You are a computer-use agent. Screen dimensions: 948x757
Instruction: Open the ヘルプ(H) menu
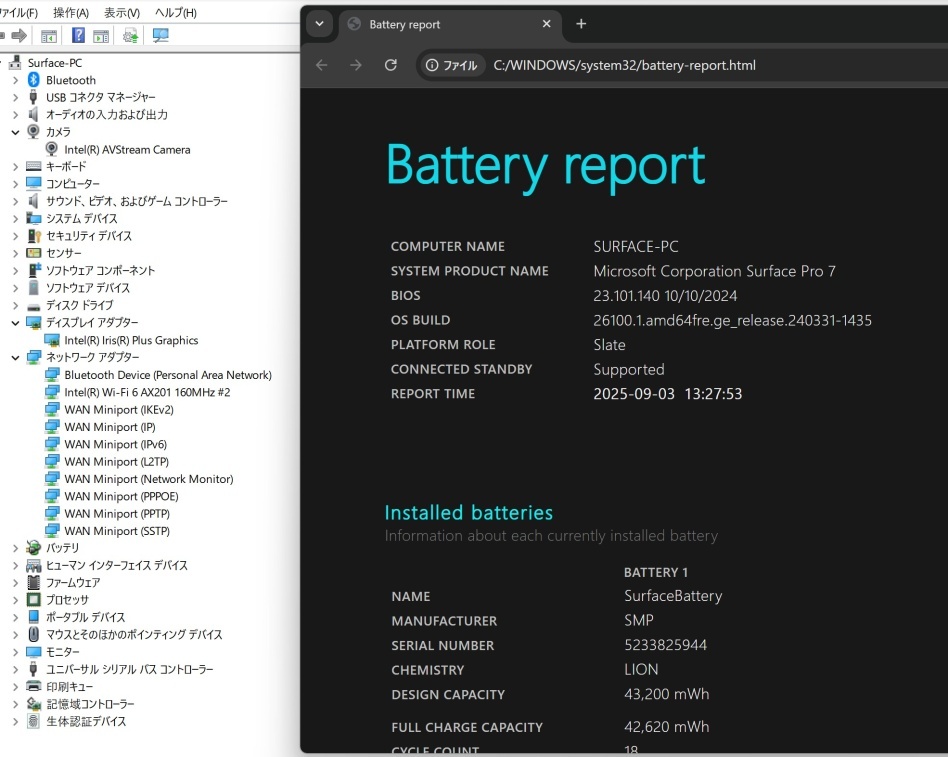click(x=175, y=13)
